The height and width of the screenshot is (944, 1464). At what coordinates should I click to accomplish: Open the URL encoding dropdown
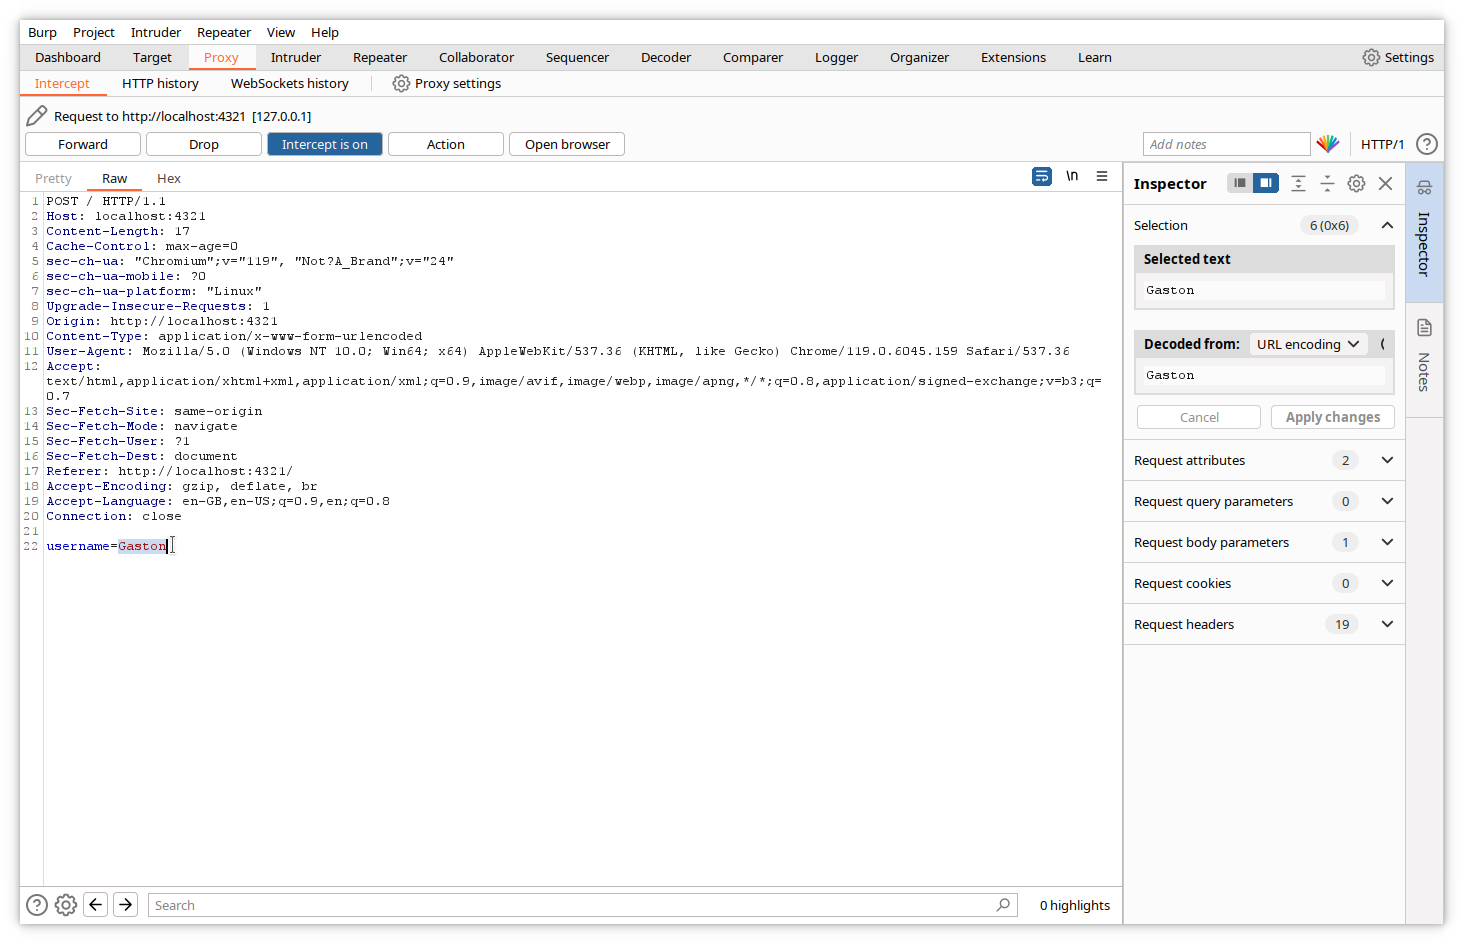tap(1308, 344)
